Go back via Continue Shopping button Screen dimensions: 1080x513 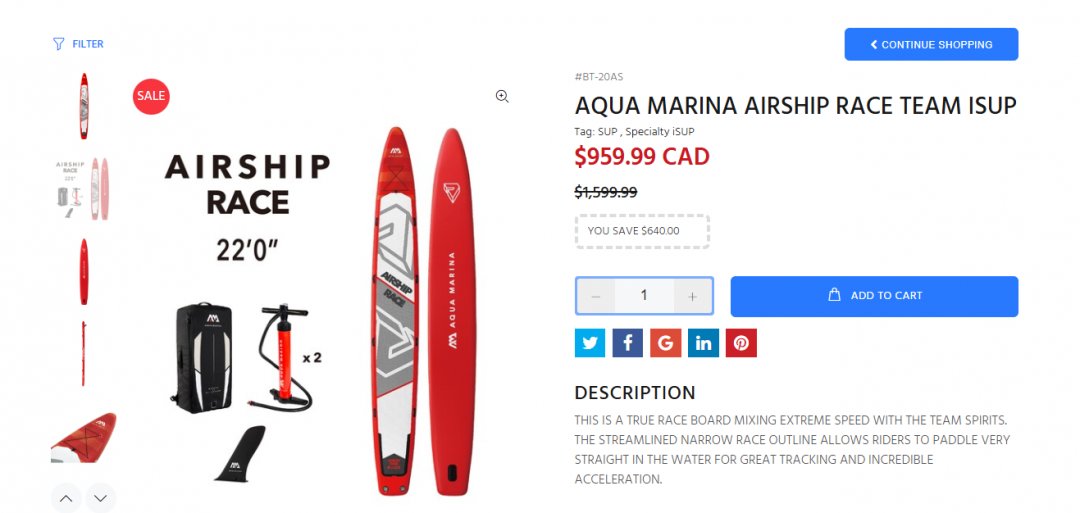coord(931,44)
